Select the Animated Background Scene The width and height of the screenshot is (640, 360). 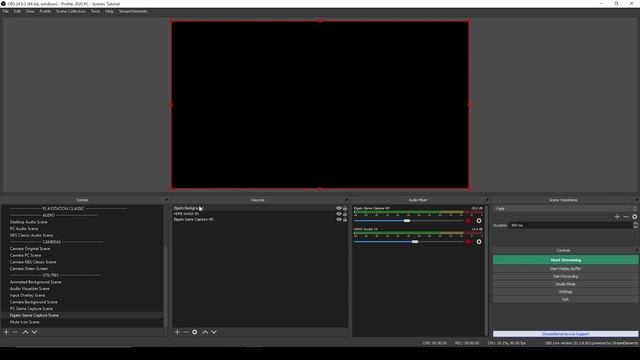click(x=36, y=282)
